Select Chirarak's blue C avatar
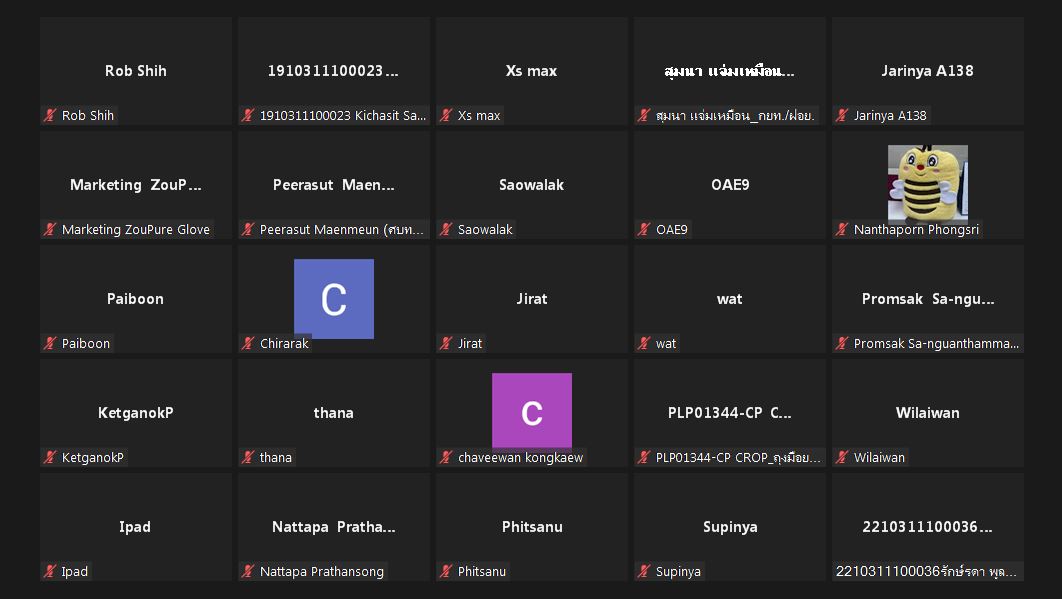1062x599 pixels. (334, 299)
